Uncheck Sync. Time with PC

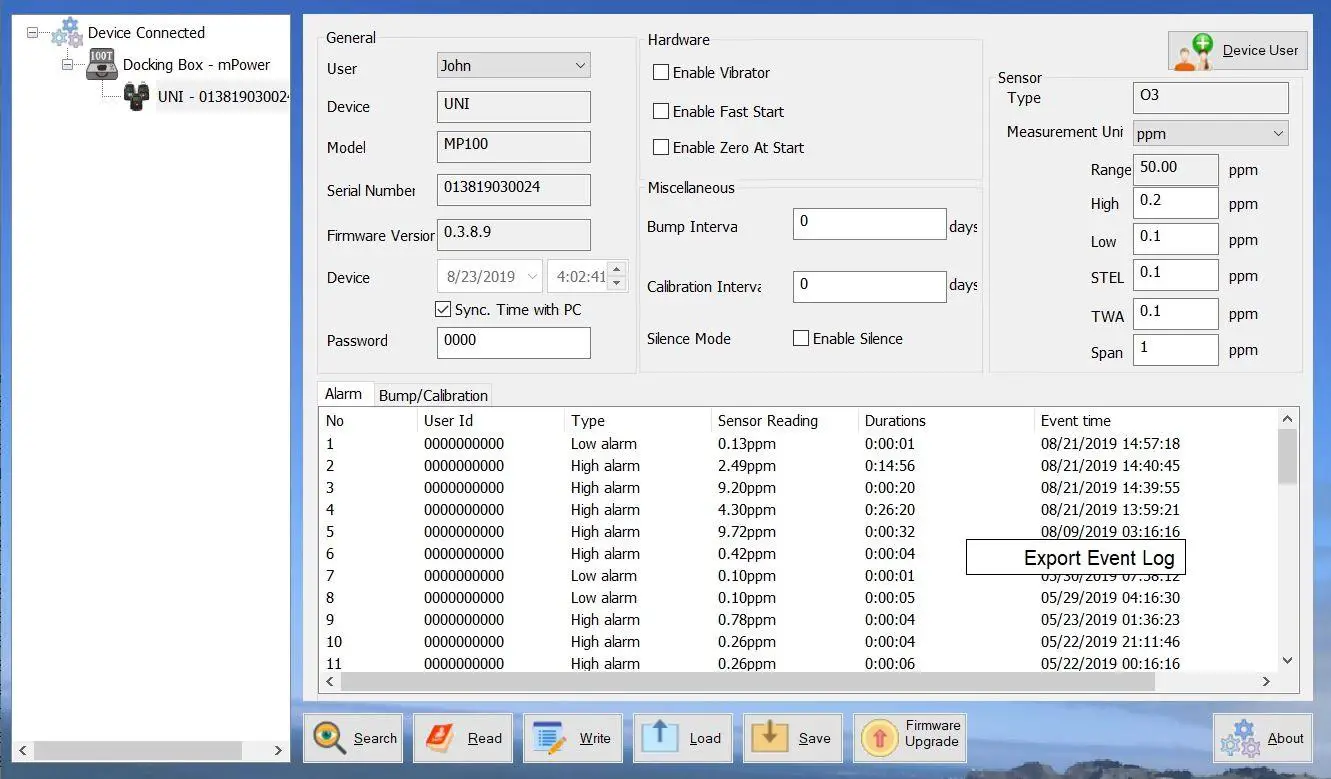tap(443, 310)
